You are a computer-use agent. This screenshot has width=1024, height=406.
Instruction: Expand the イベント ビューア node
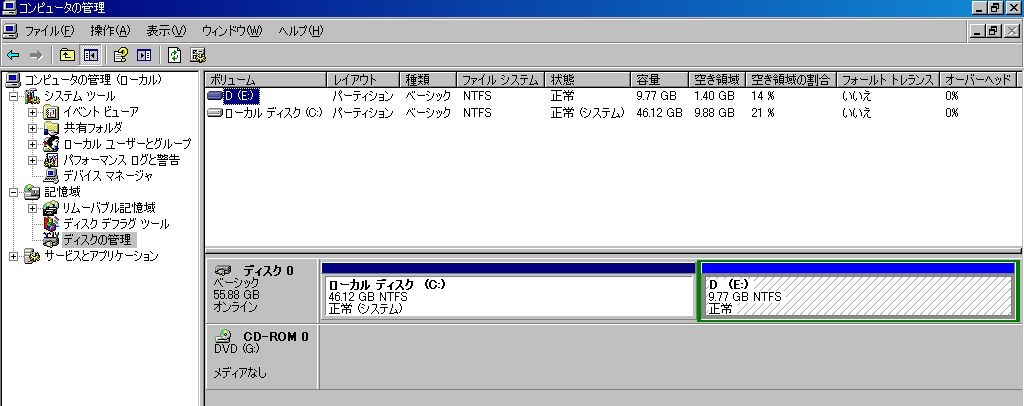click(x=33, y=112)
